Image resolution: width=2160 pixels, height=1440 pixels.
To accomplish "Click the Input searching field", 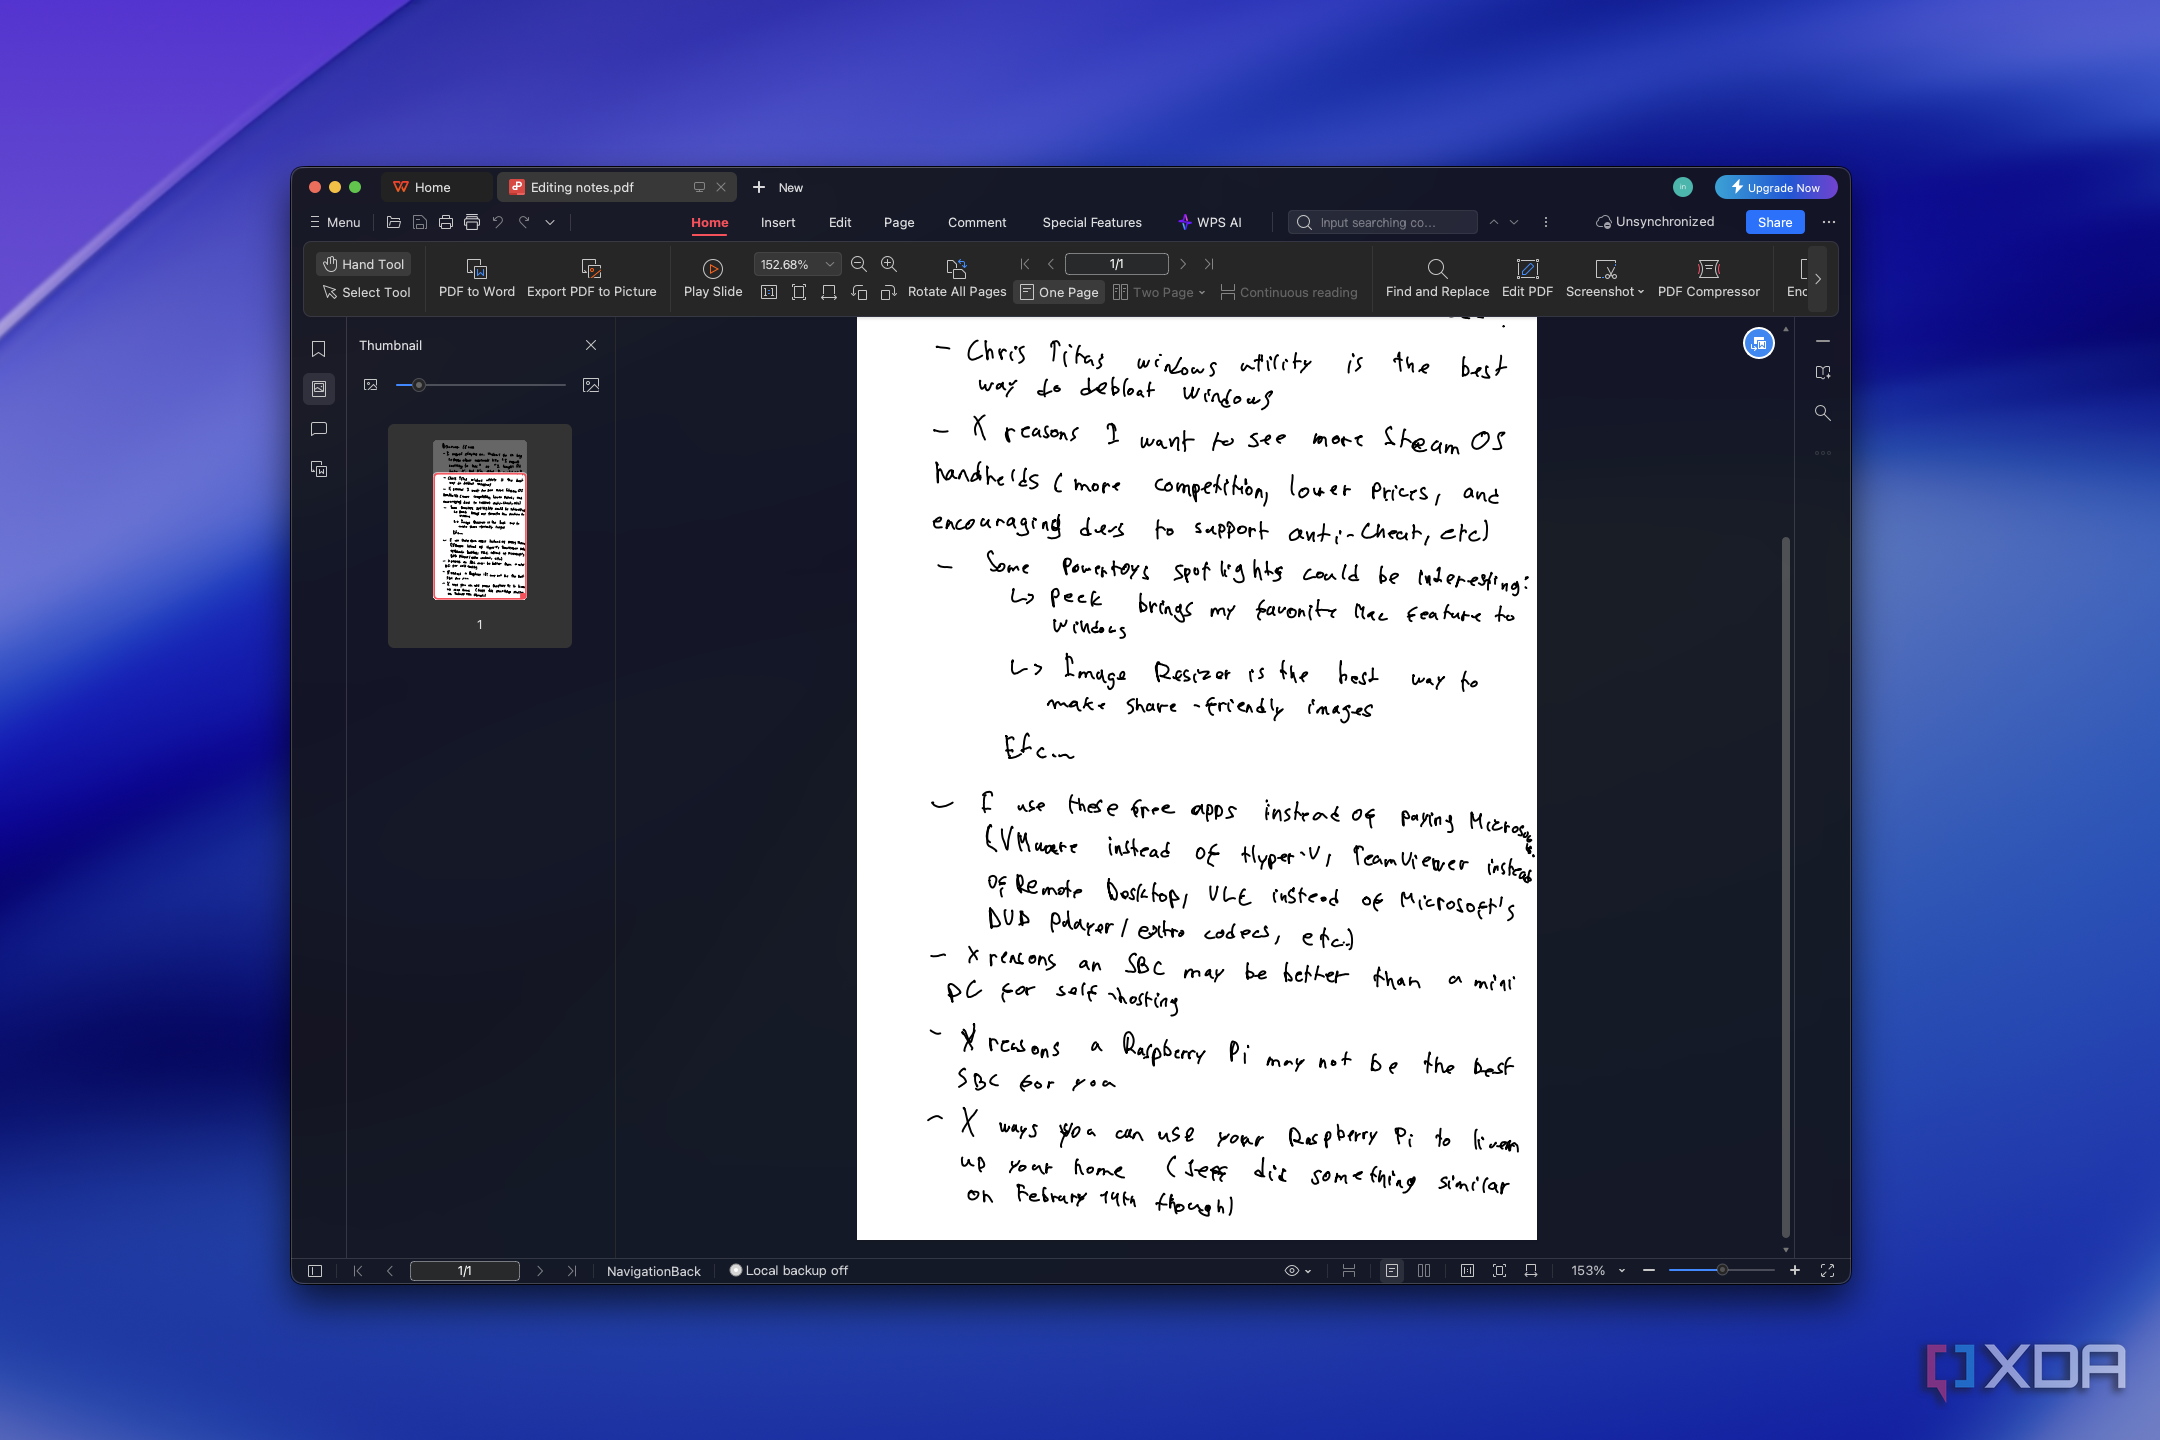I will (x=1382, y=222).
